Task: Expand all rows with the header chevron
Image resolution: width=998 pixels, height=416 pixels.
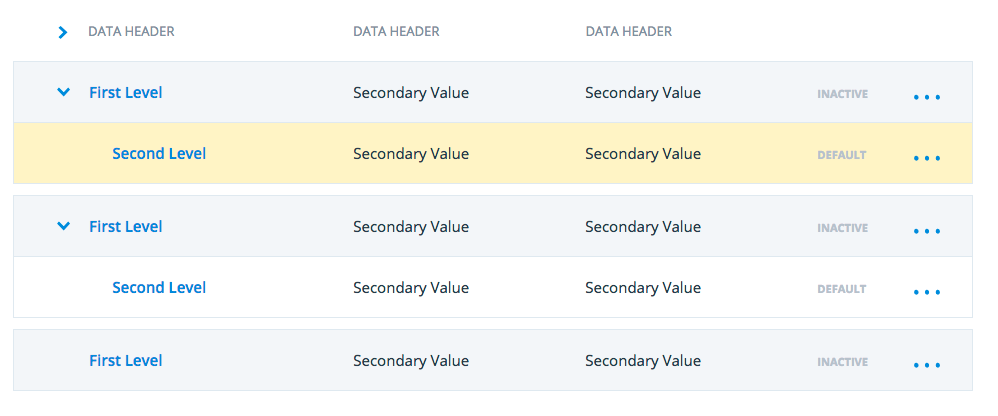Action: click(62, 32)
